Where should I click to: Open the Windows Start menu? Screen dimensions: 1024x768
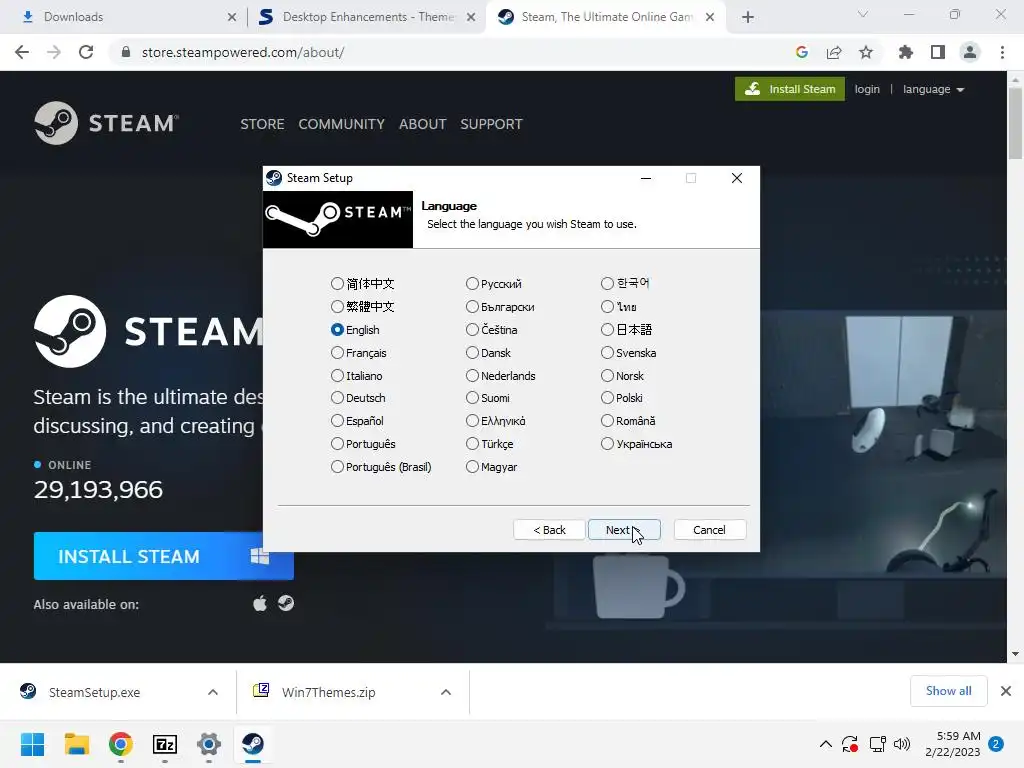click(32, 744)
